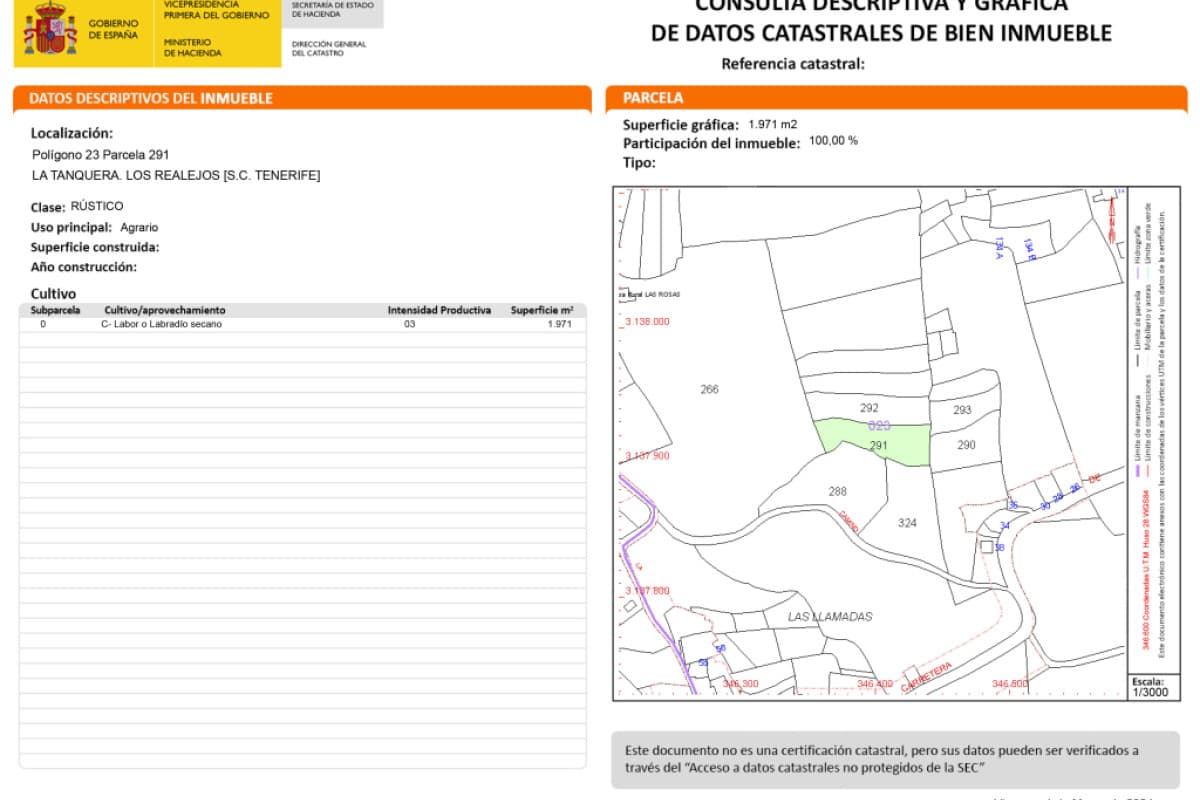This screenshot has height=800, width=1200.
Task: Click the 'LAS ROSAS' label at map edge
Action: 661,295
